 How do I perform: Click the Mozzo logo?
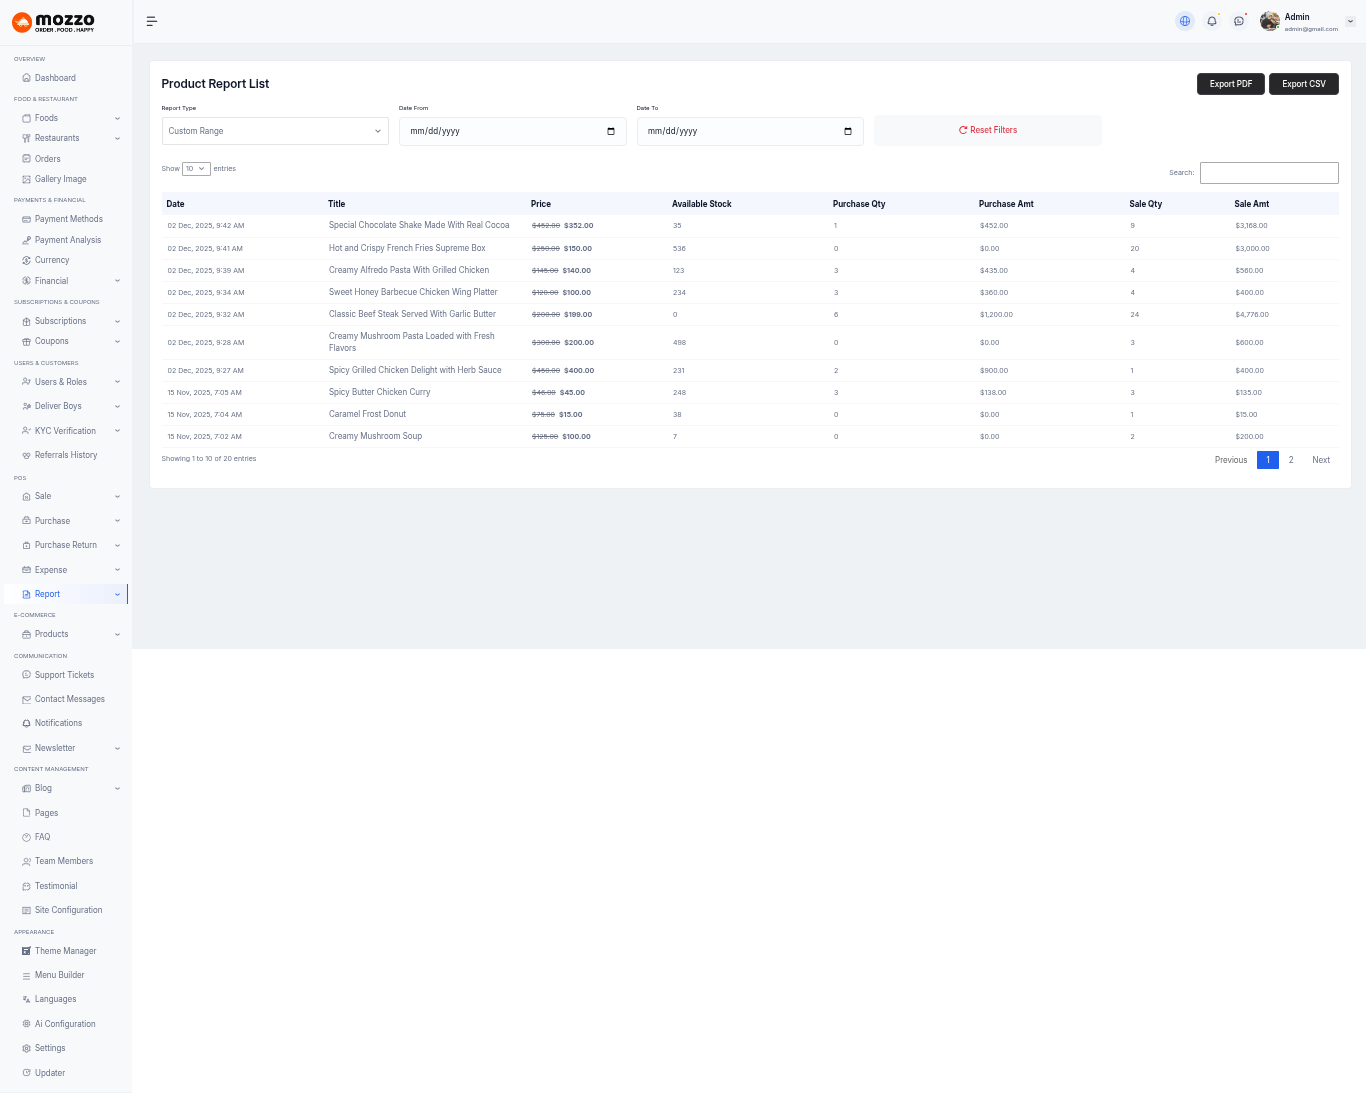[54, 22]
